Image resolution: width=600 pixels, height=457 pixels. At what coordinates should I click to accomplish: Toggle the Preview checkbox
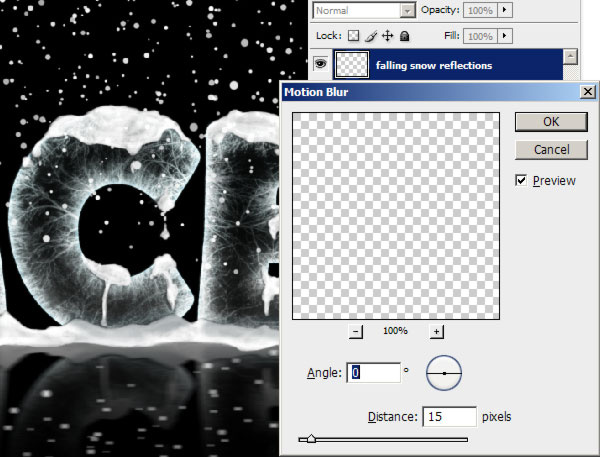[521, 180]
